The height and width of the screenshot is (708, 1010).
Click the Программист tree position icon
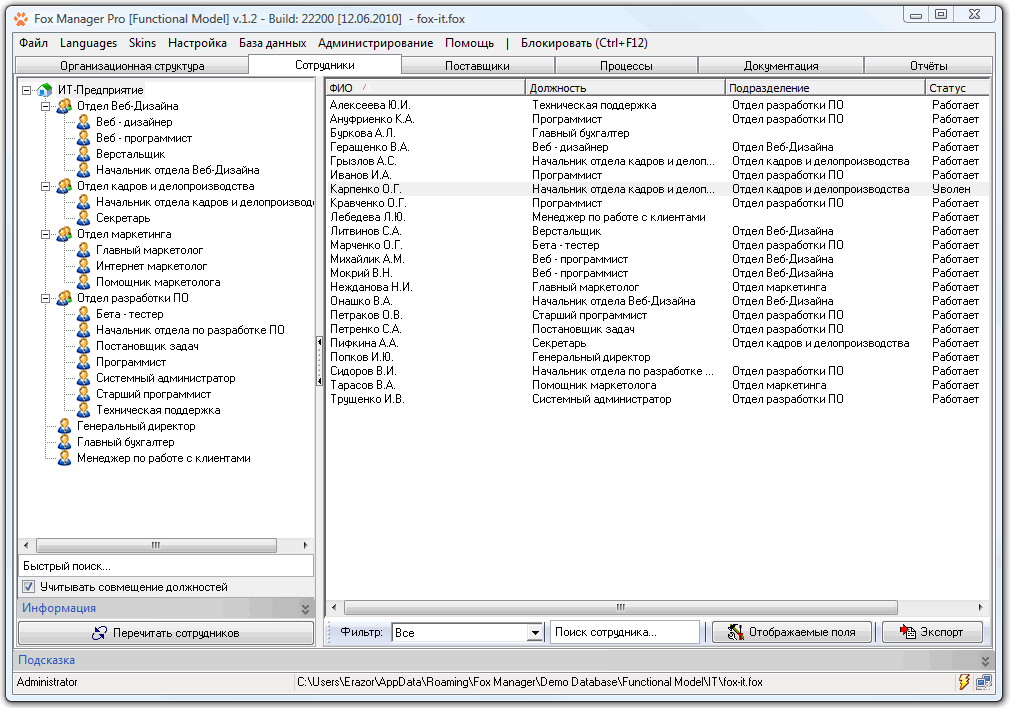(83, 362)
